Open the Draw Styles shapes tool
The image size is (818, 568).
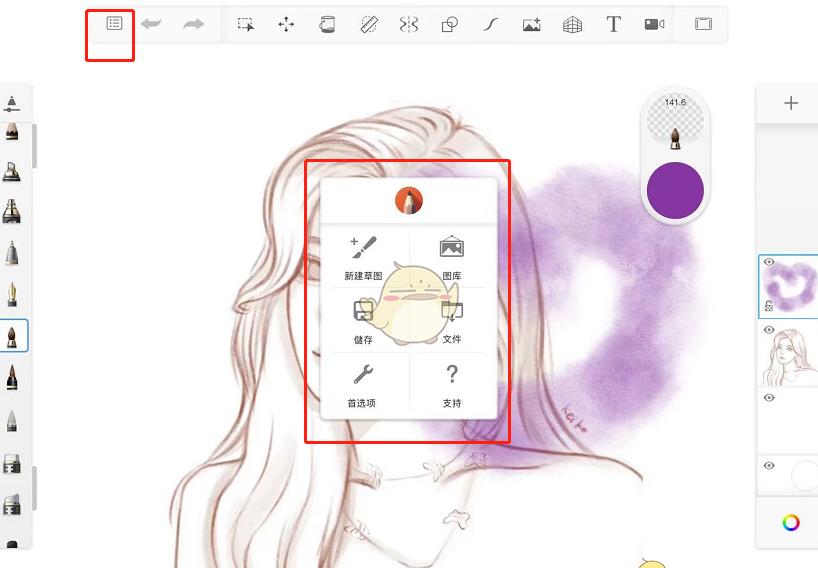[x=449, y=24]
